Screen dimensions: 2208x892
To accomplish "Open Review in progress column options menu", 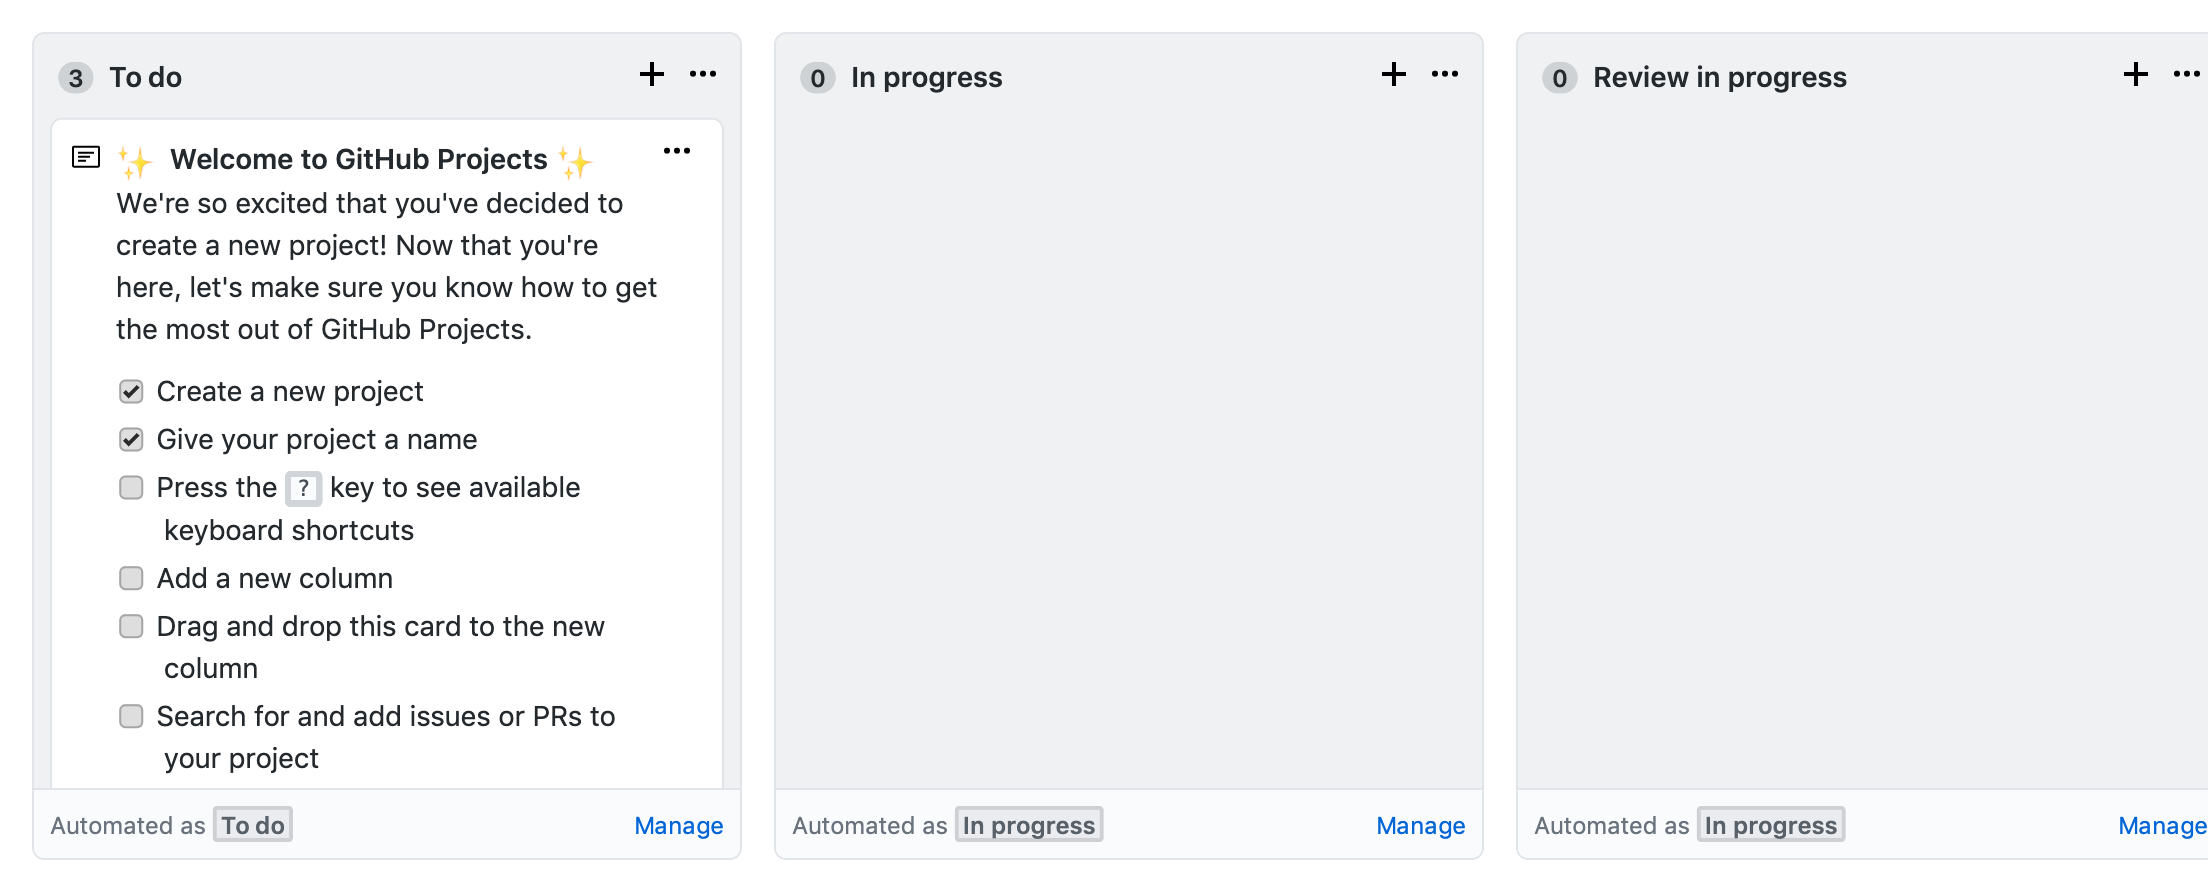I will pyautogui.click(x=2187, y=74).
